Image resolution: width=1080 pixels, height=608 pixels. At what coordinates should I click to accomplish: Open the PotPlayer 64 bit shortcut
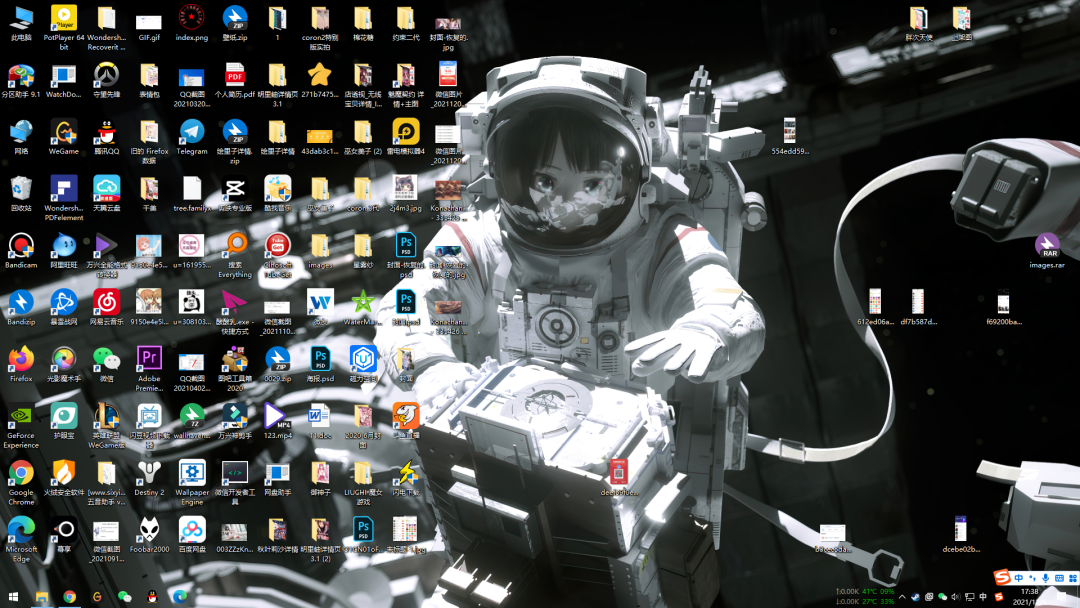tap(63, 28)
